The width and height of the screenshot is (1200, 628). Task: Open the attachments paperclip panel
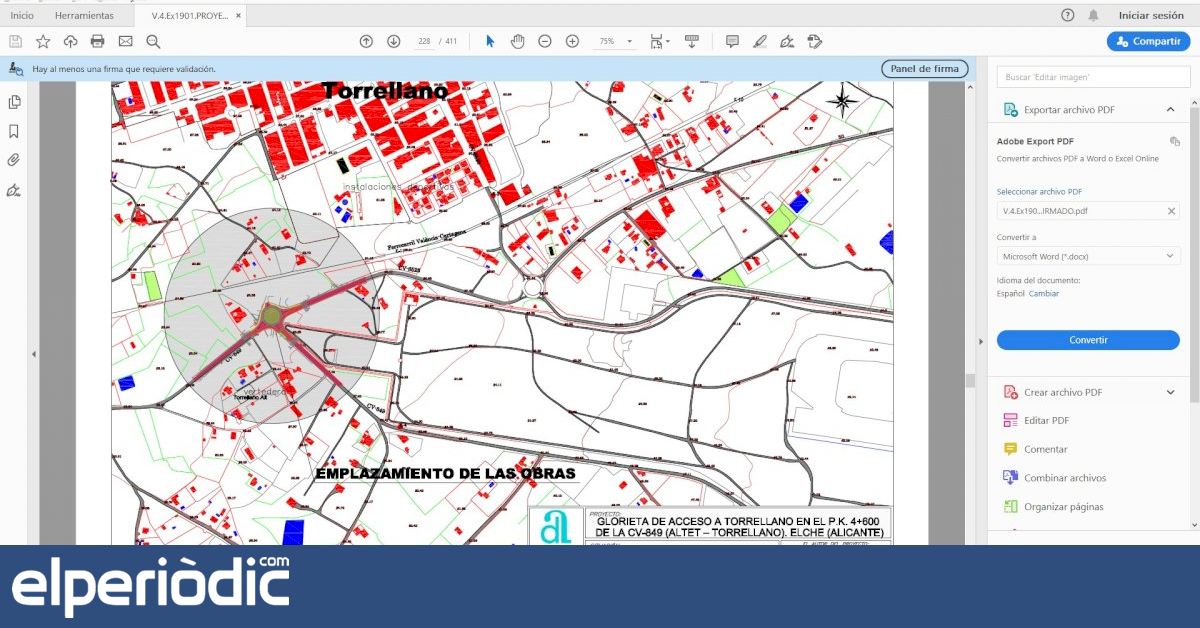(14, 160)
